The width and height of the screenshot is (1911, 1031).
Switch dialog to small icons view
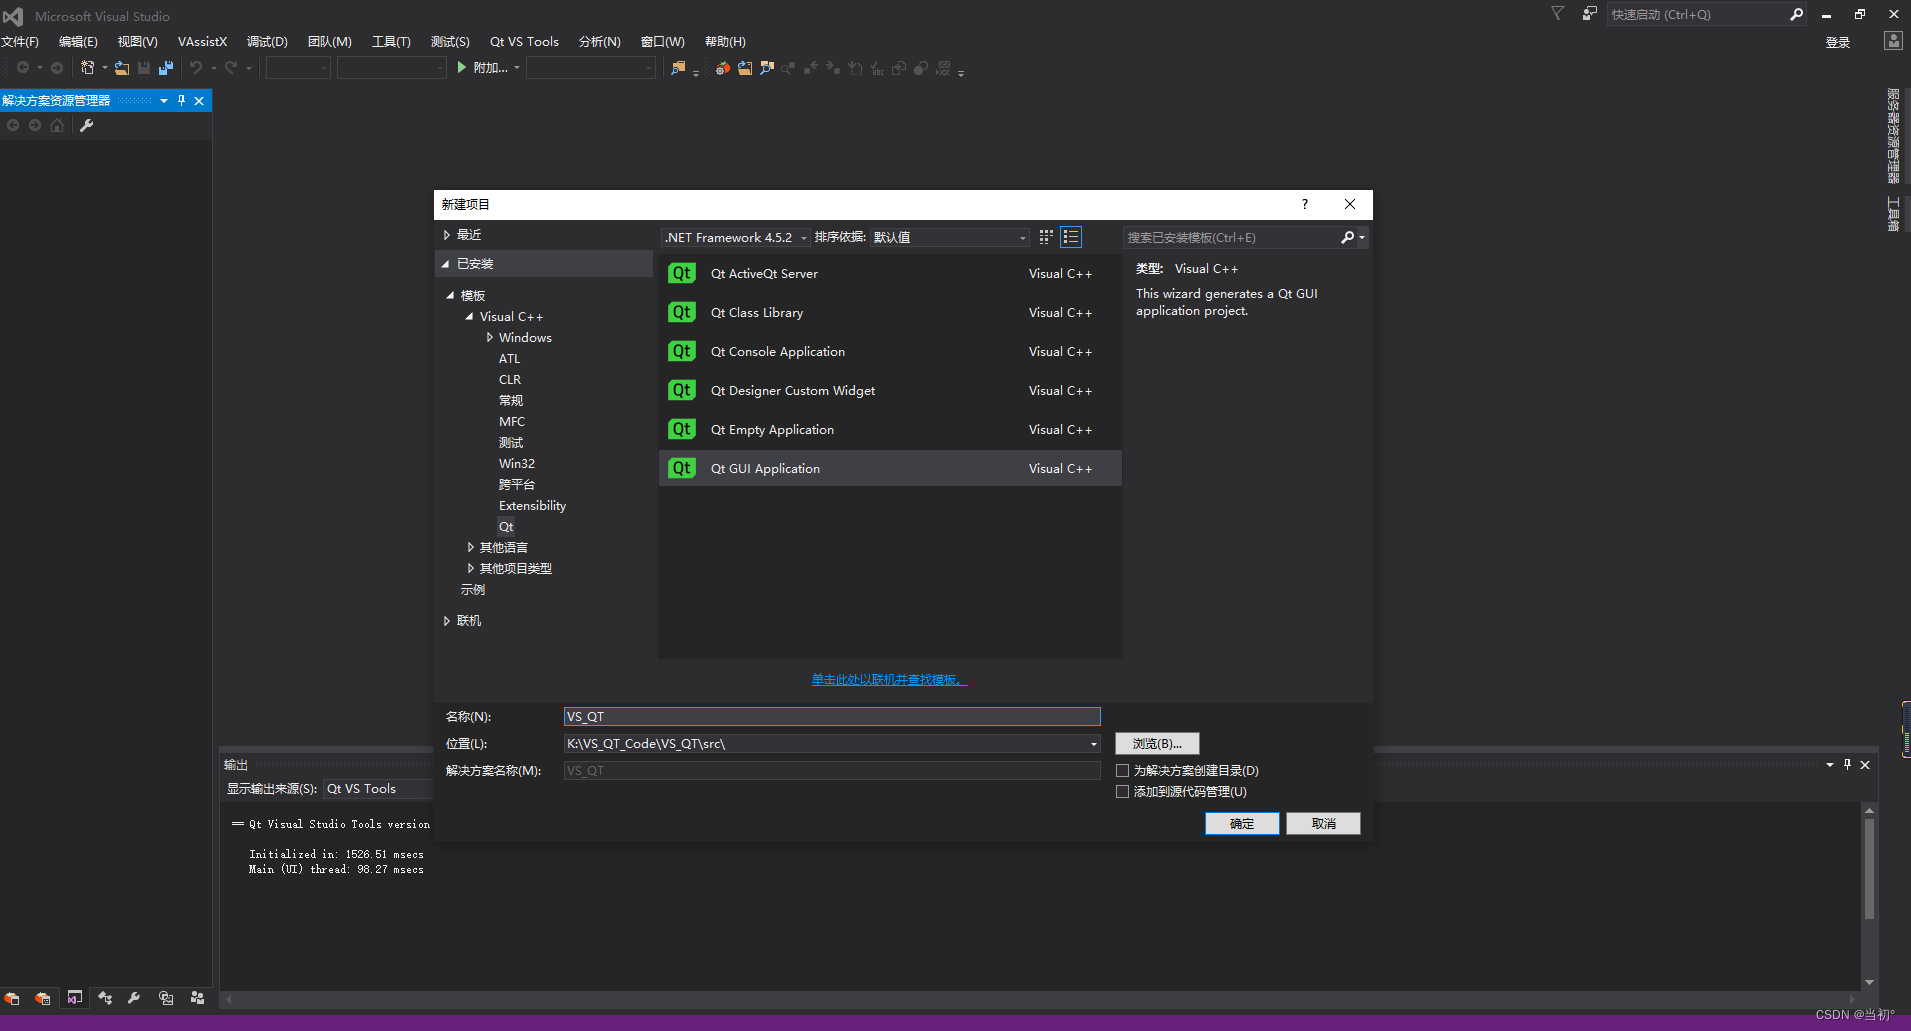click(x=1046, y=237)
